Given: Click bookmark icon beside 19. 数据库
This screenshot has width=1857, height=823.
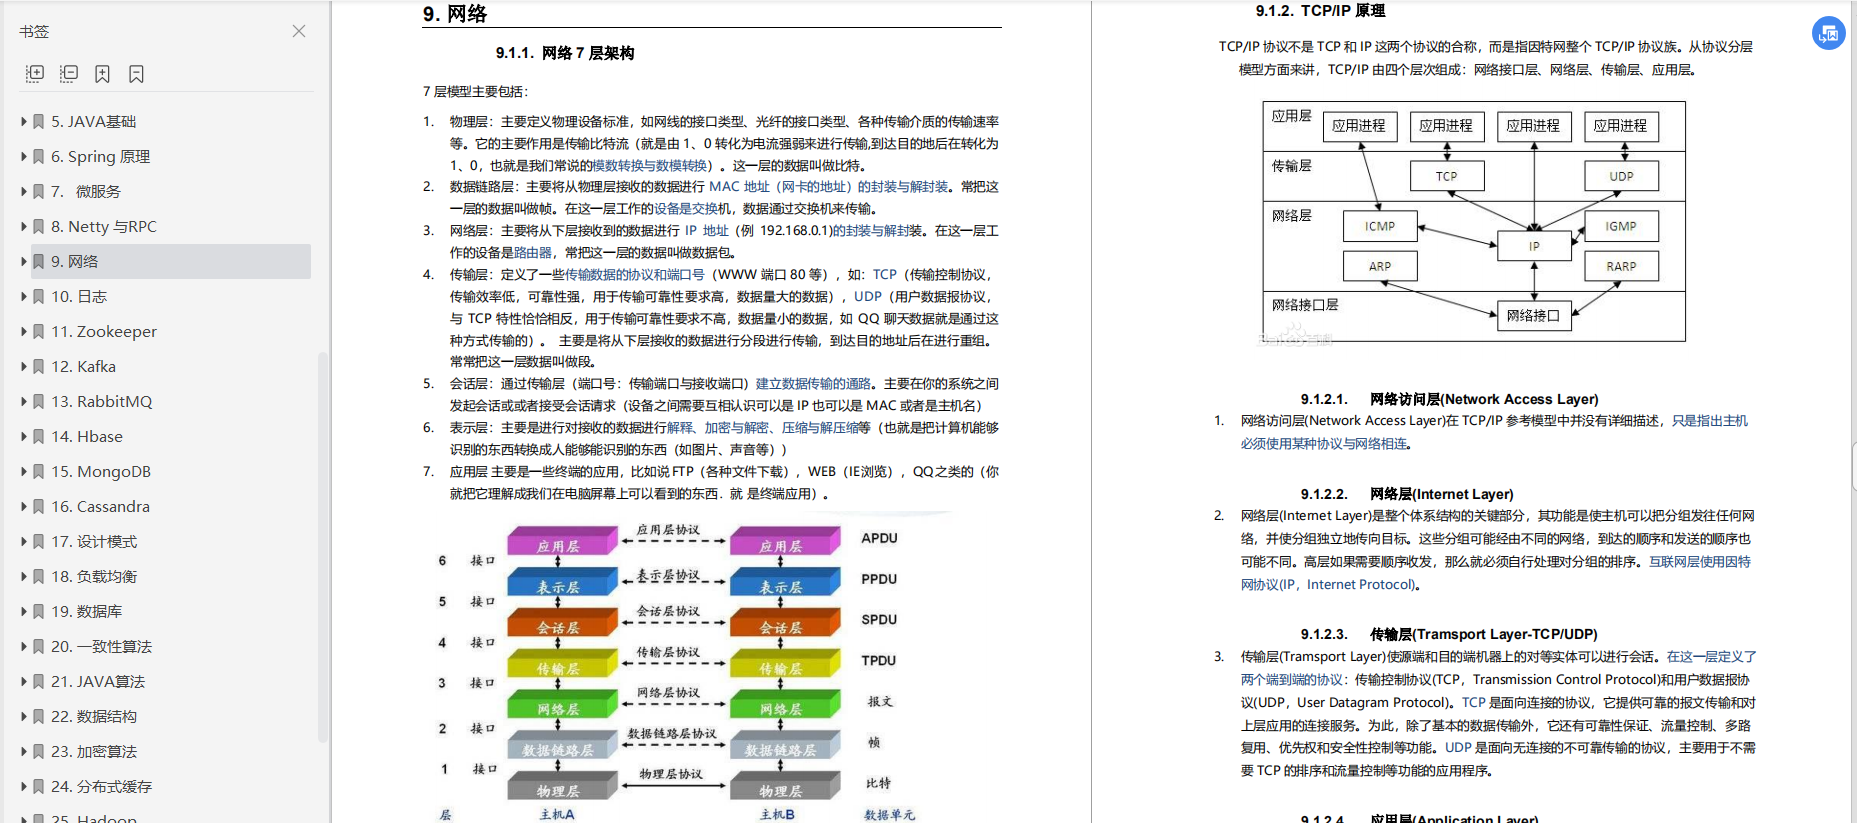Looking at the screenshot, I should [x=39, y=611].
